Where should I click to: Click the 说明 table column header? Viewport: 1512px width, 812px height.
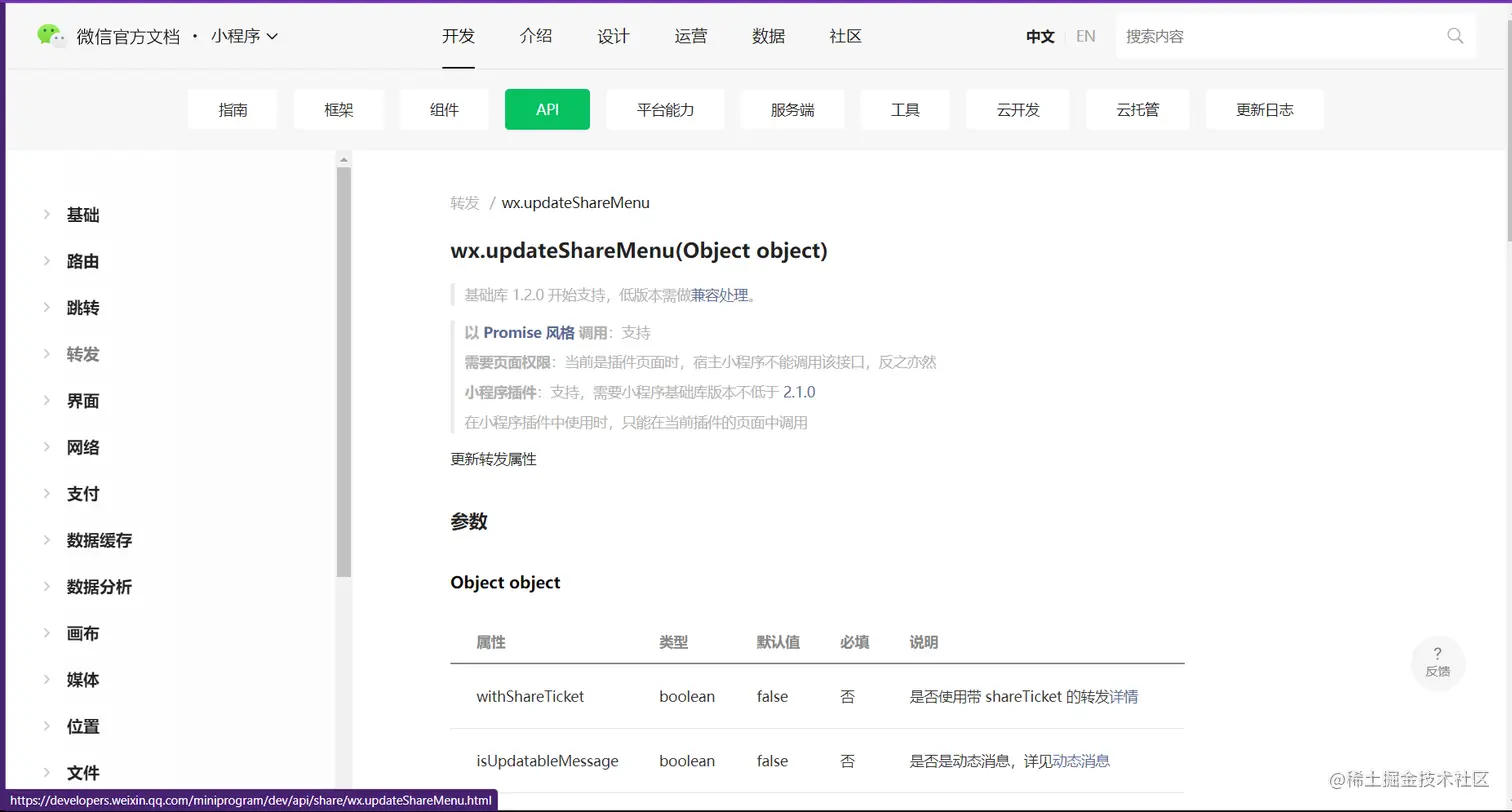(924, 642)
